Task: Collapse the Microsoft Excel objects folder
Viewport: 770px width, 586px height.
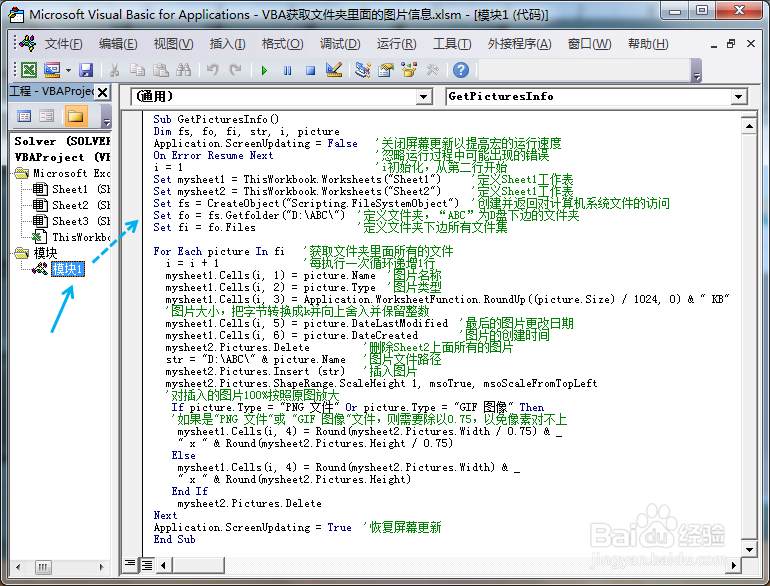Action: pyautogui.click(x=22, y=173)
